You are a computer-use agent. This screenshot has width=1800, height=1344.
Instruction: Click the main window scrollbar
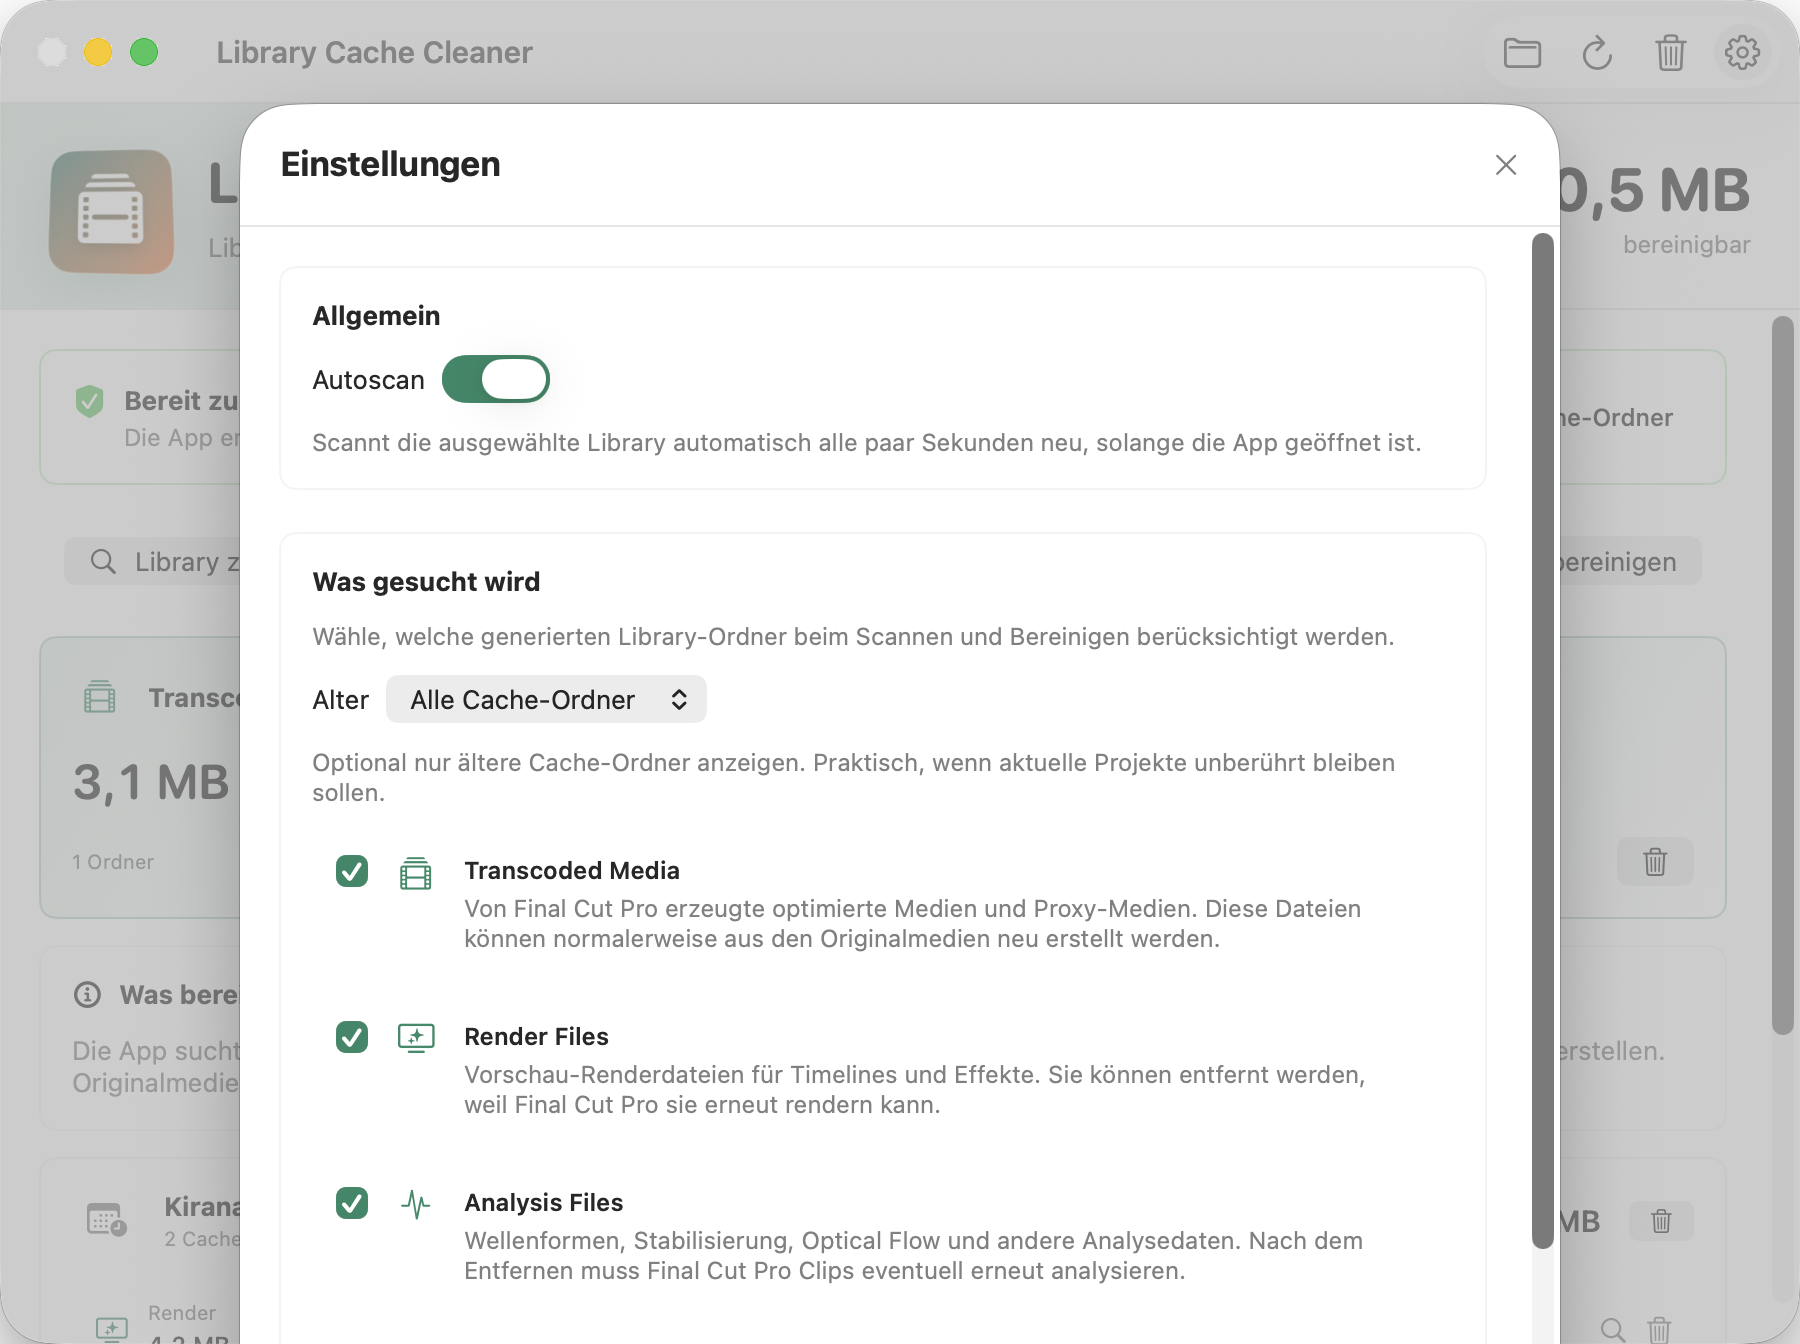point(1782,675)
